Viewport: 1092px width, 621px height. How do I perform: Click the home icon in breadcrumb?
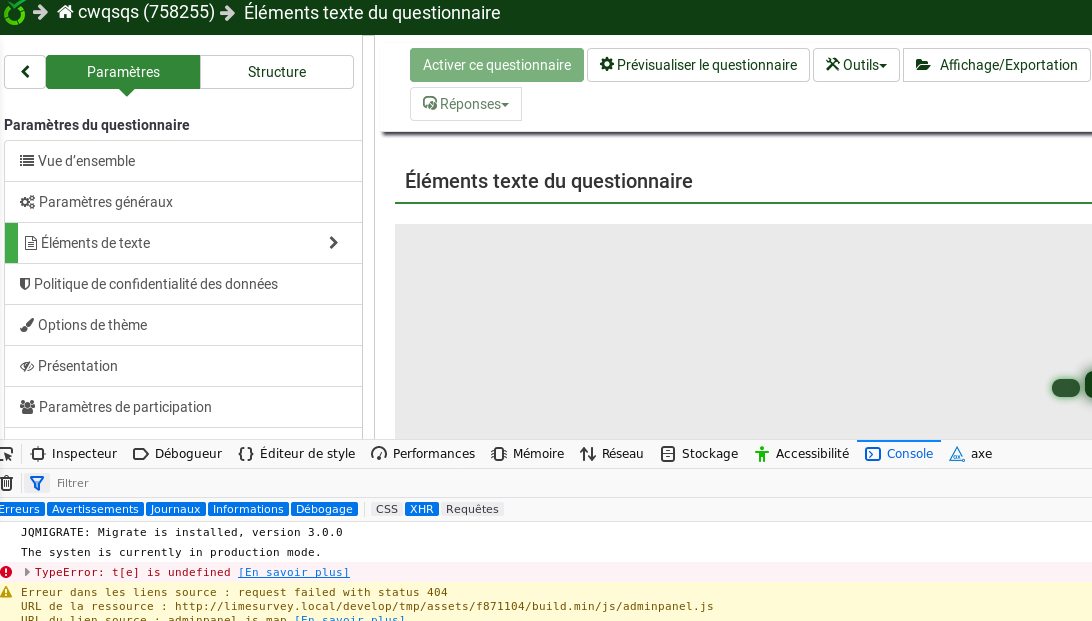[x=65, y=13]
